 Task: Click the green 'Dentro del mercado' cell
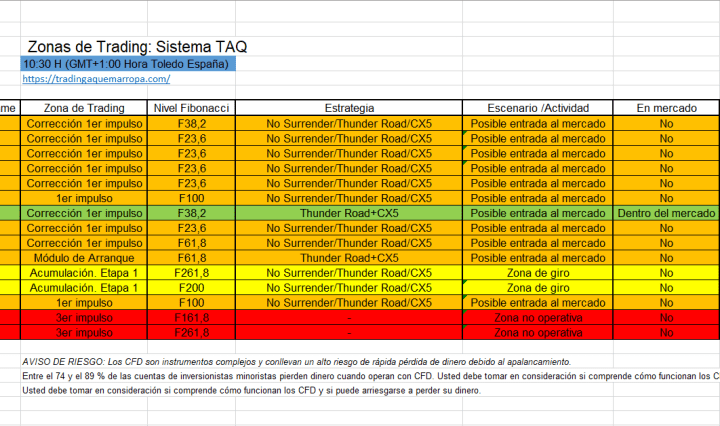[x=666, y=214]
